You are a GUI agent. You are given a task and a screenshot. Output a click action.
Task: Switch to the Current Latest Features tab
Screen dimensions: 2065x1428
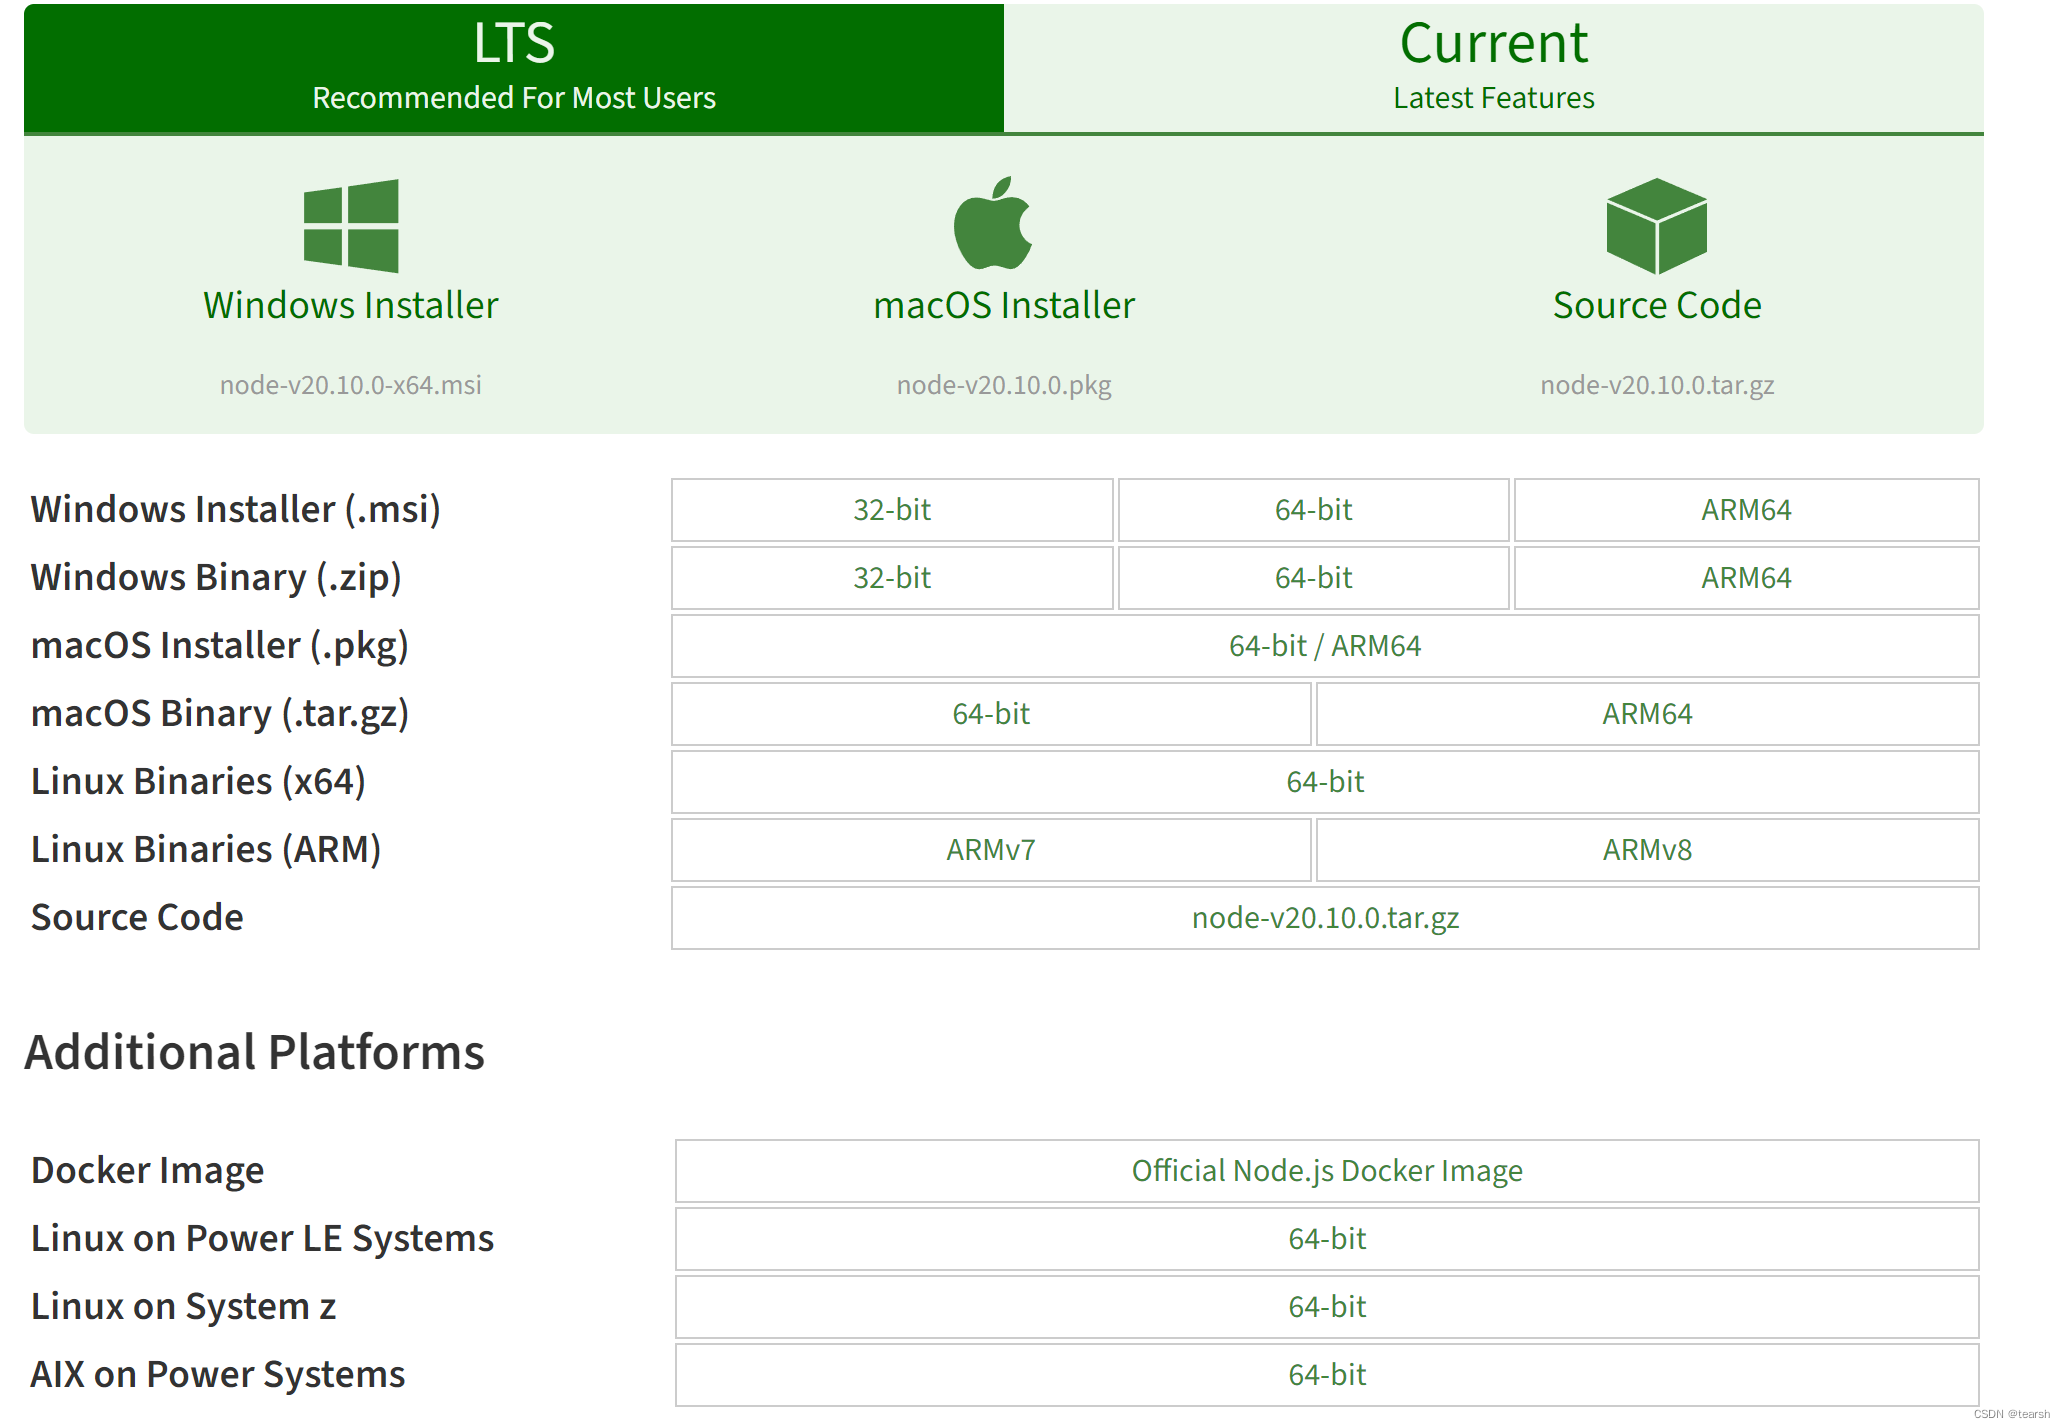tap(1493, 68)
